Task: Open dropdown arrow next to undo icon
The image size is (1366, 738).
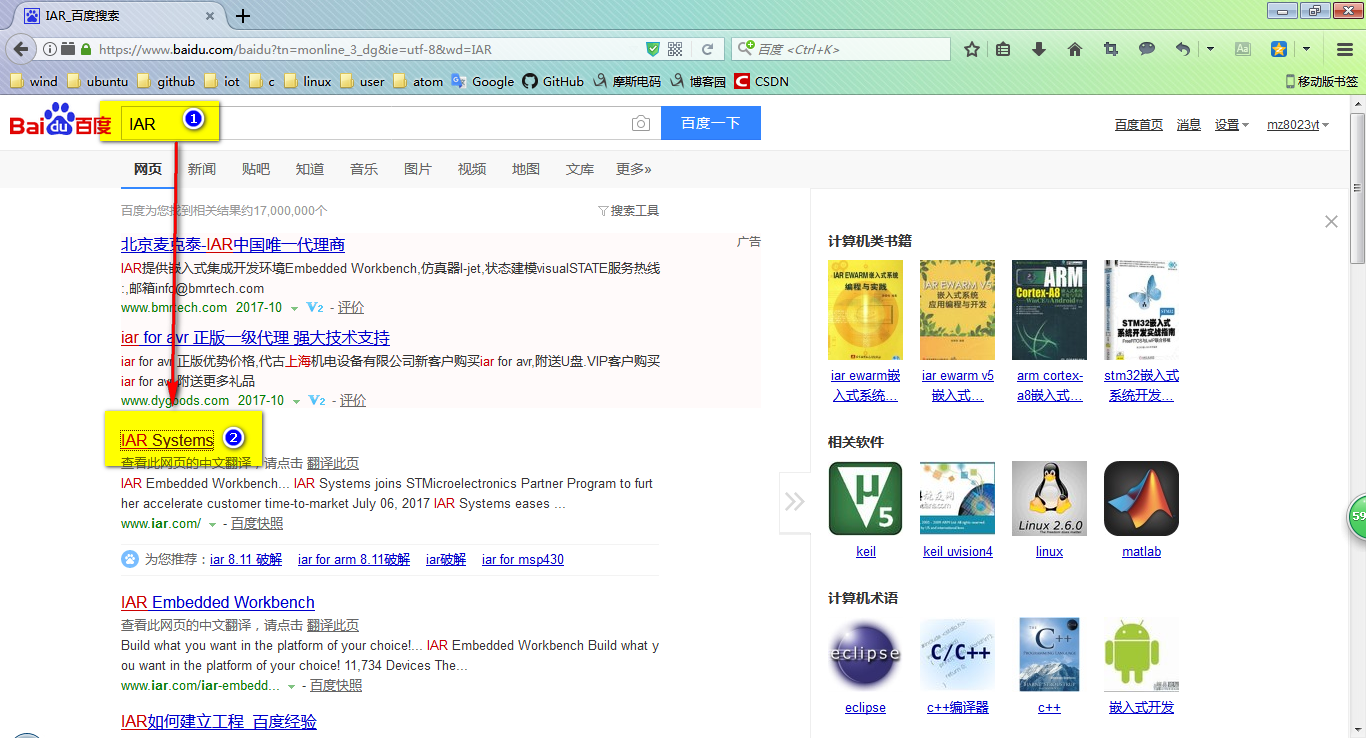Action: [x=1210, y=49]
